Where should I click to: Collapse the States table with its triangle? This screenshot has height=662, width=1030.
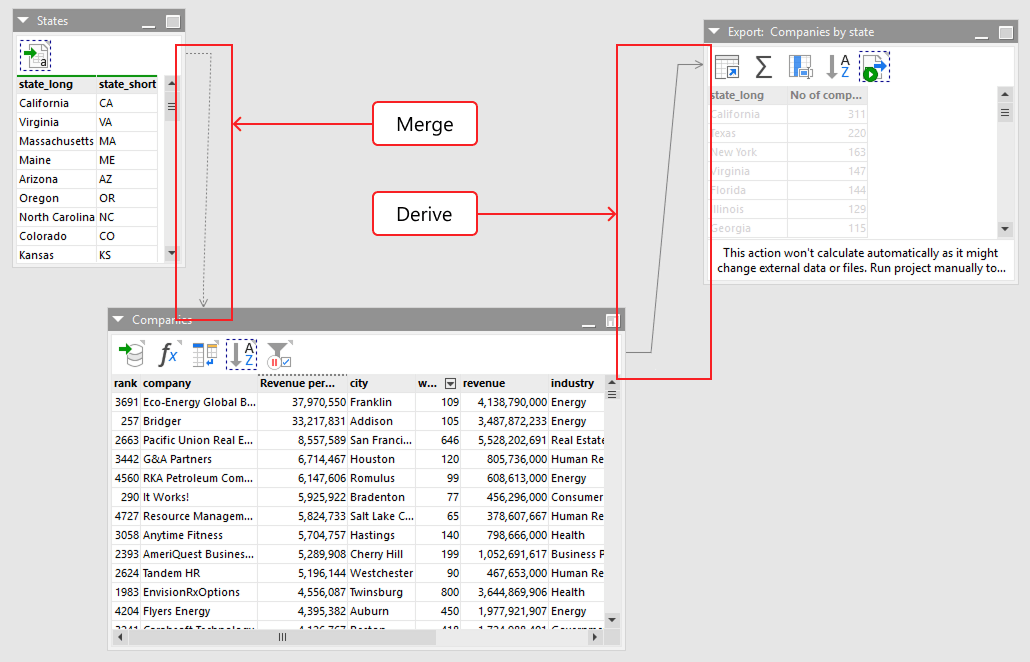click(24, 20)
